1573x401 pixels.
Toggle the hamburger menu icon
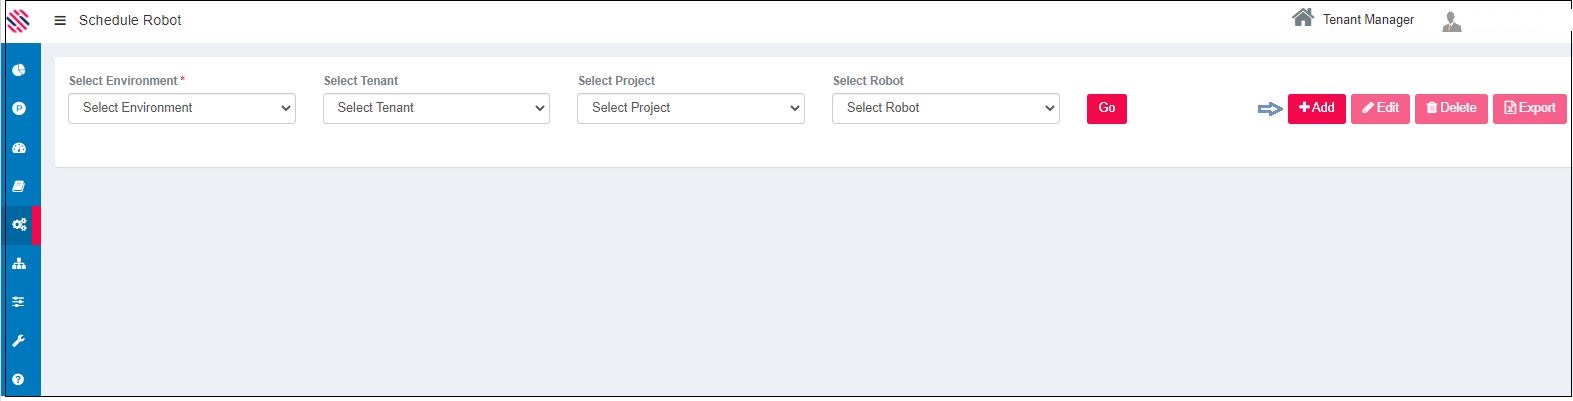(60, 20)
